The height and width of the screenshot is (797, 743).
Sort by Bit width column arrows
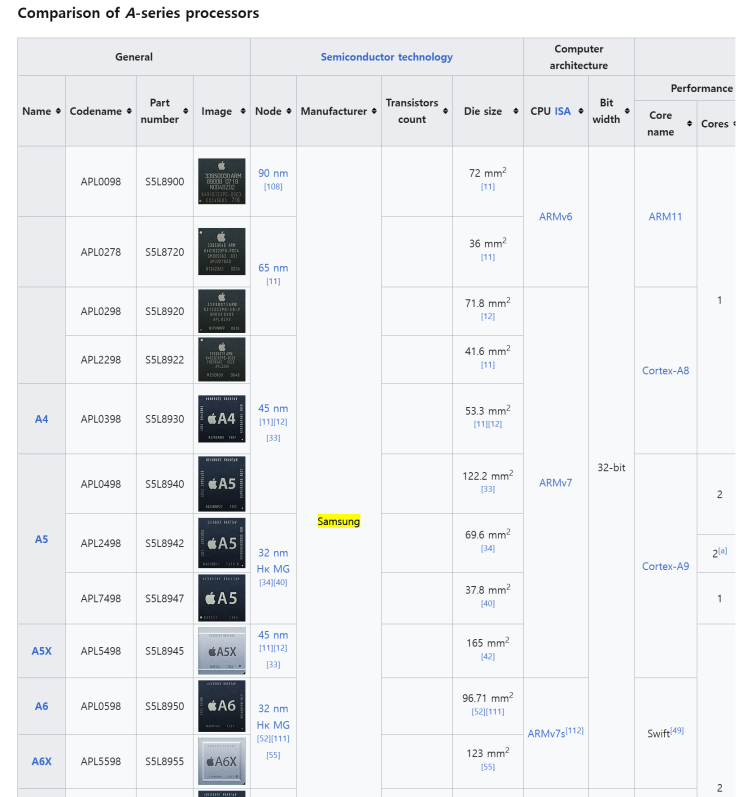coord(627,111)
